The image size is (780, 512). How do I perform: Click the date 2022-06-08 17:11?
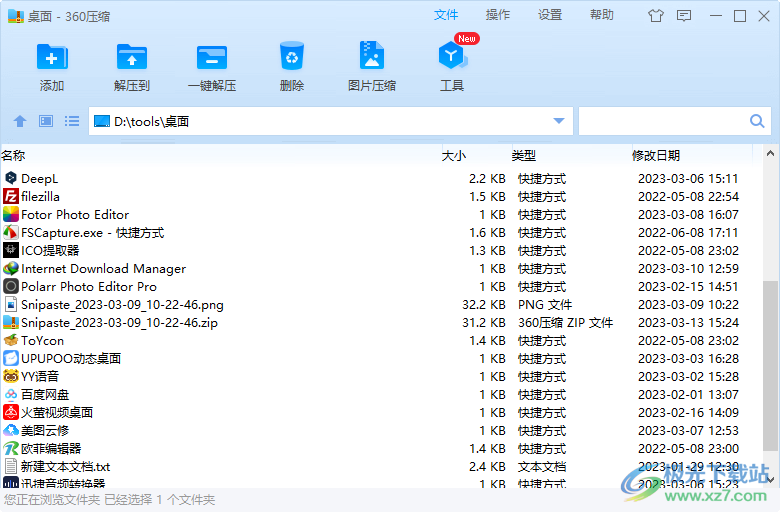coord(688,232)
